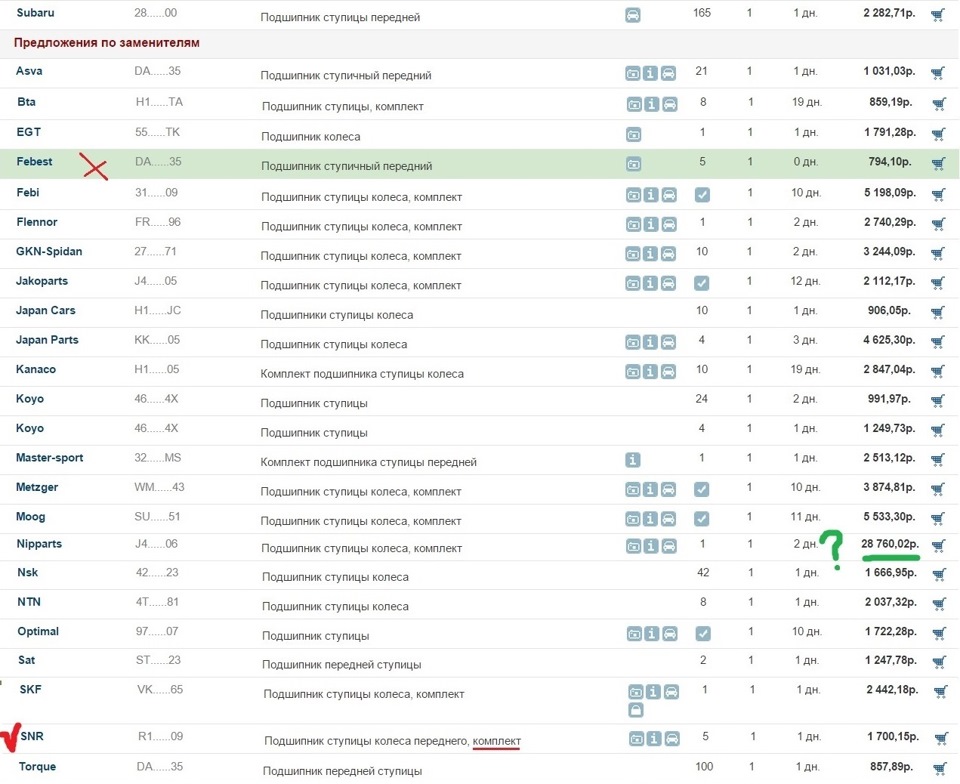Screen dimensions: 960x784
Task: Open photo icon in Asva row
Action: tap(633, 73)
